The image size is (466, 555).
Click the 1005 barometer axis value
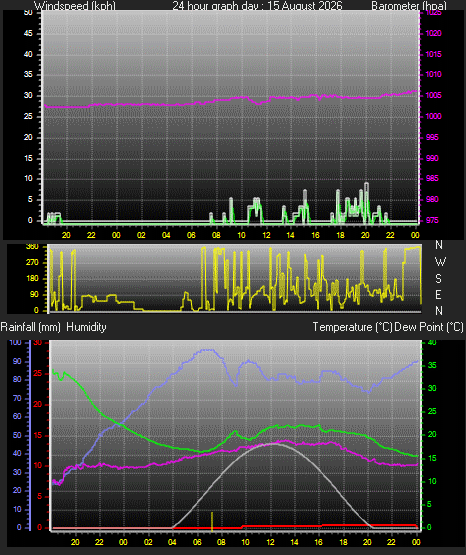[x=433, y=95]
